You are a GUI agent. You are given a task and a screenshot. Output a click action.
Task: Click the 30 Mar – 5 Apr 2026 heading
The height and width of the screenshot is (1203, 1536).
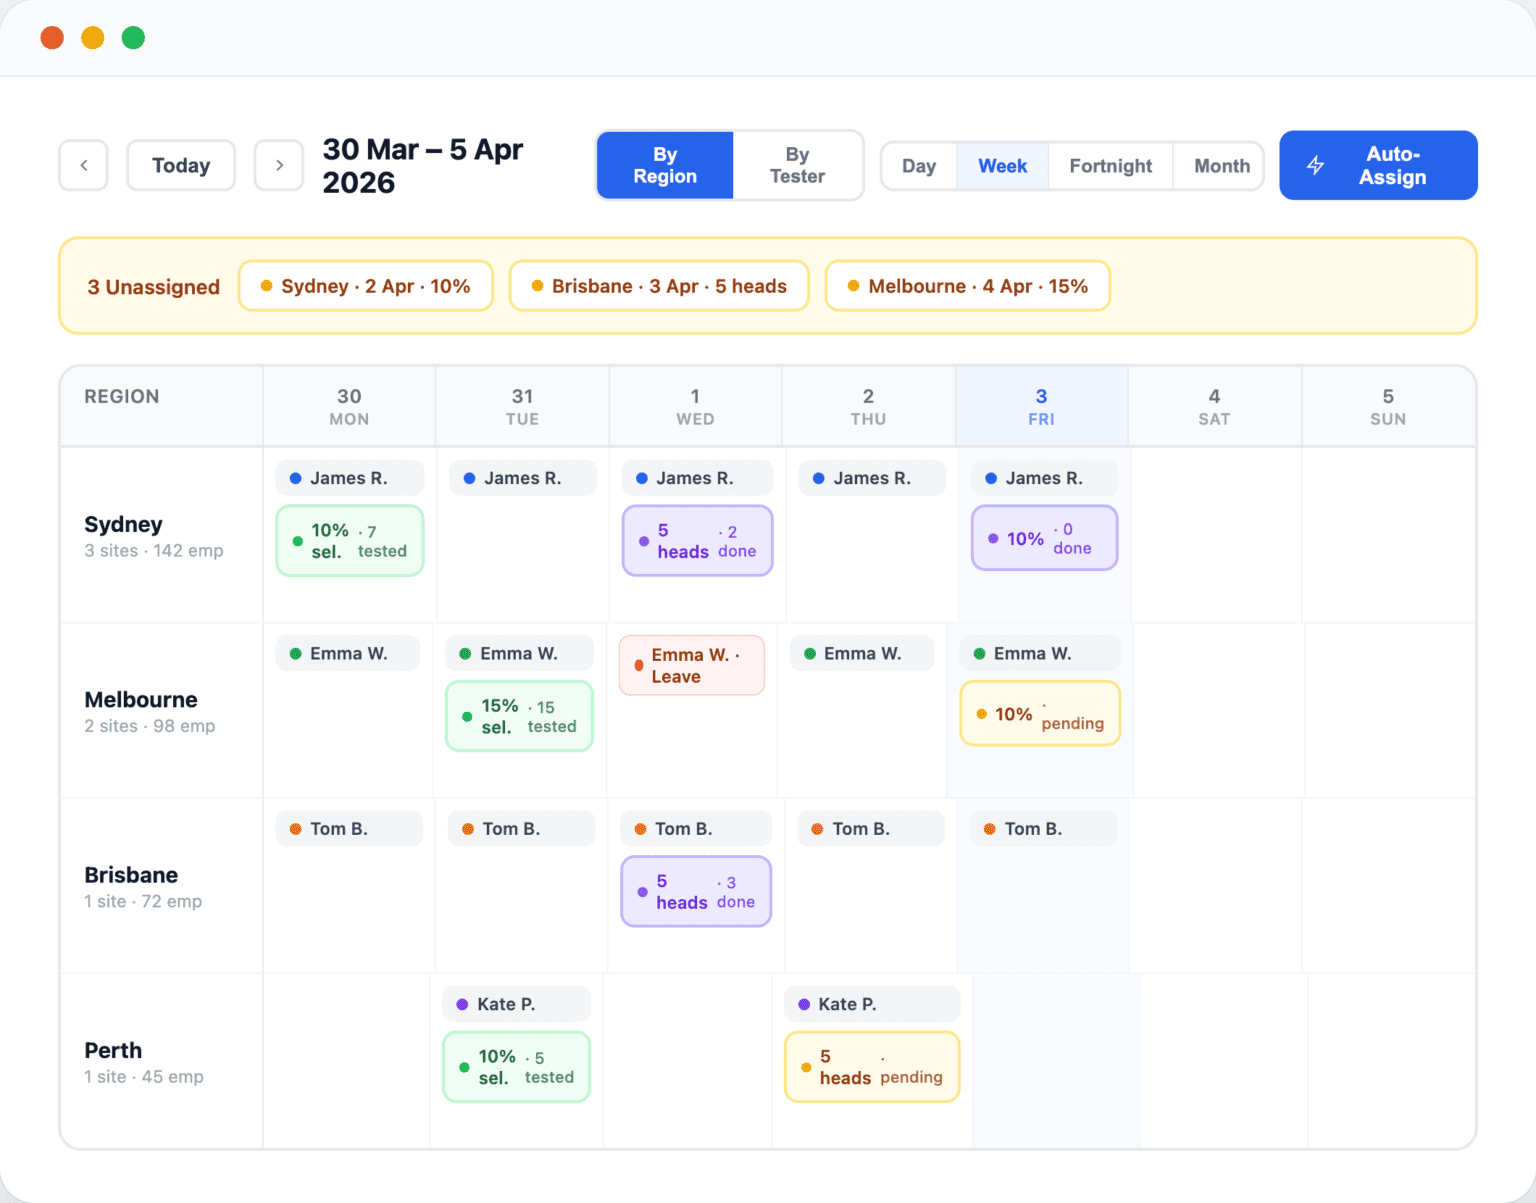point(423,166)
